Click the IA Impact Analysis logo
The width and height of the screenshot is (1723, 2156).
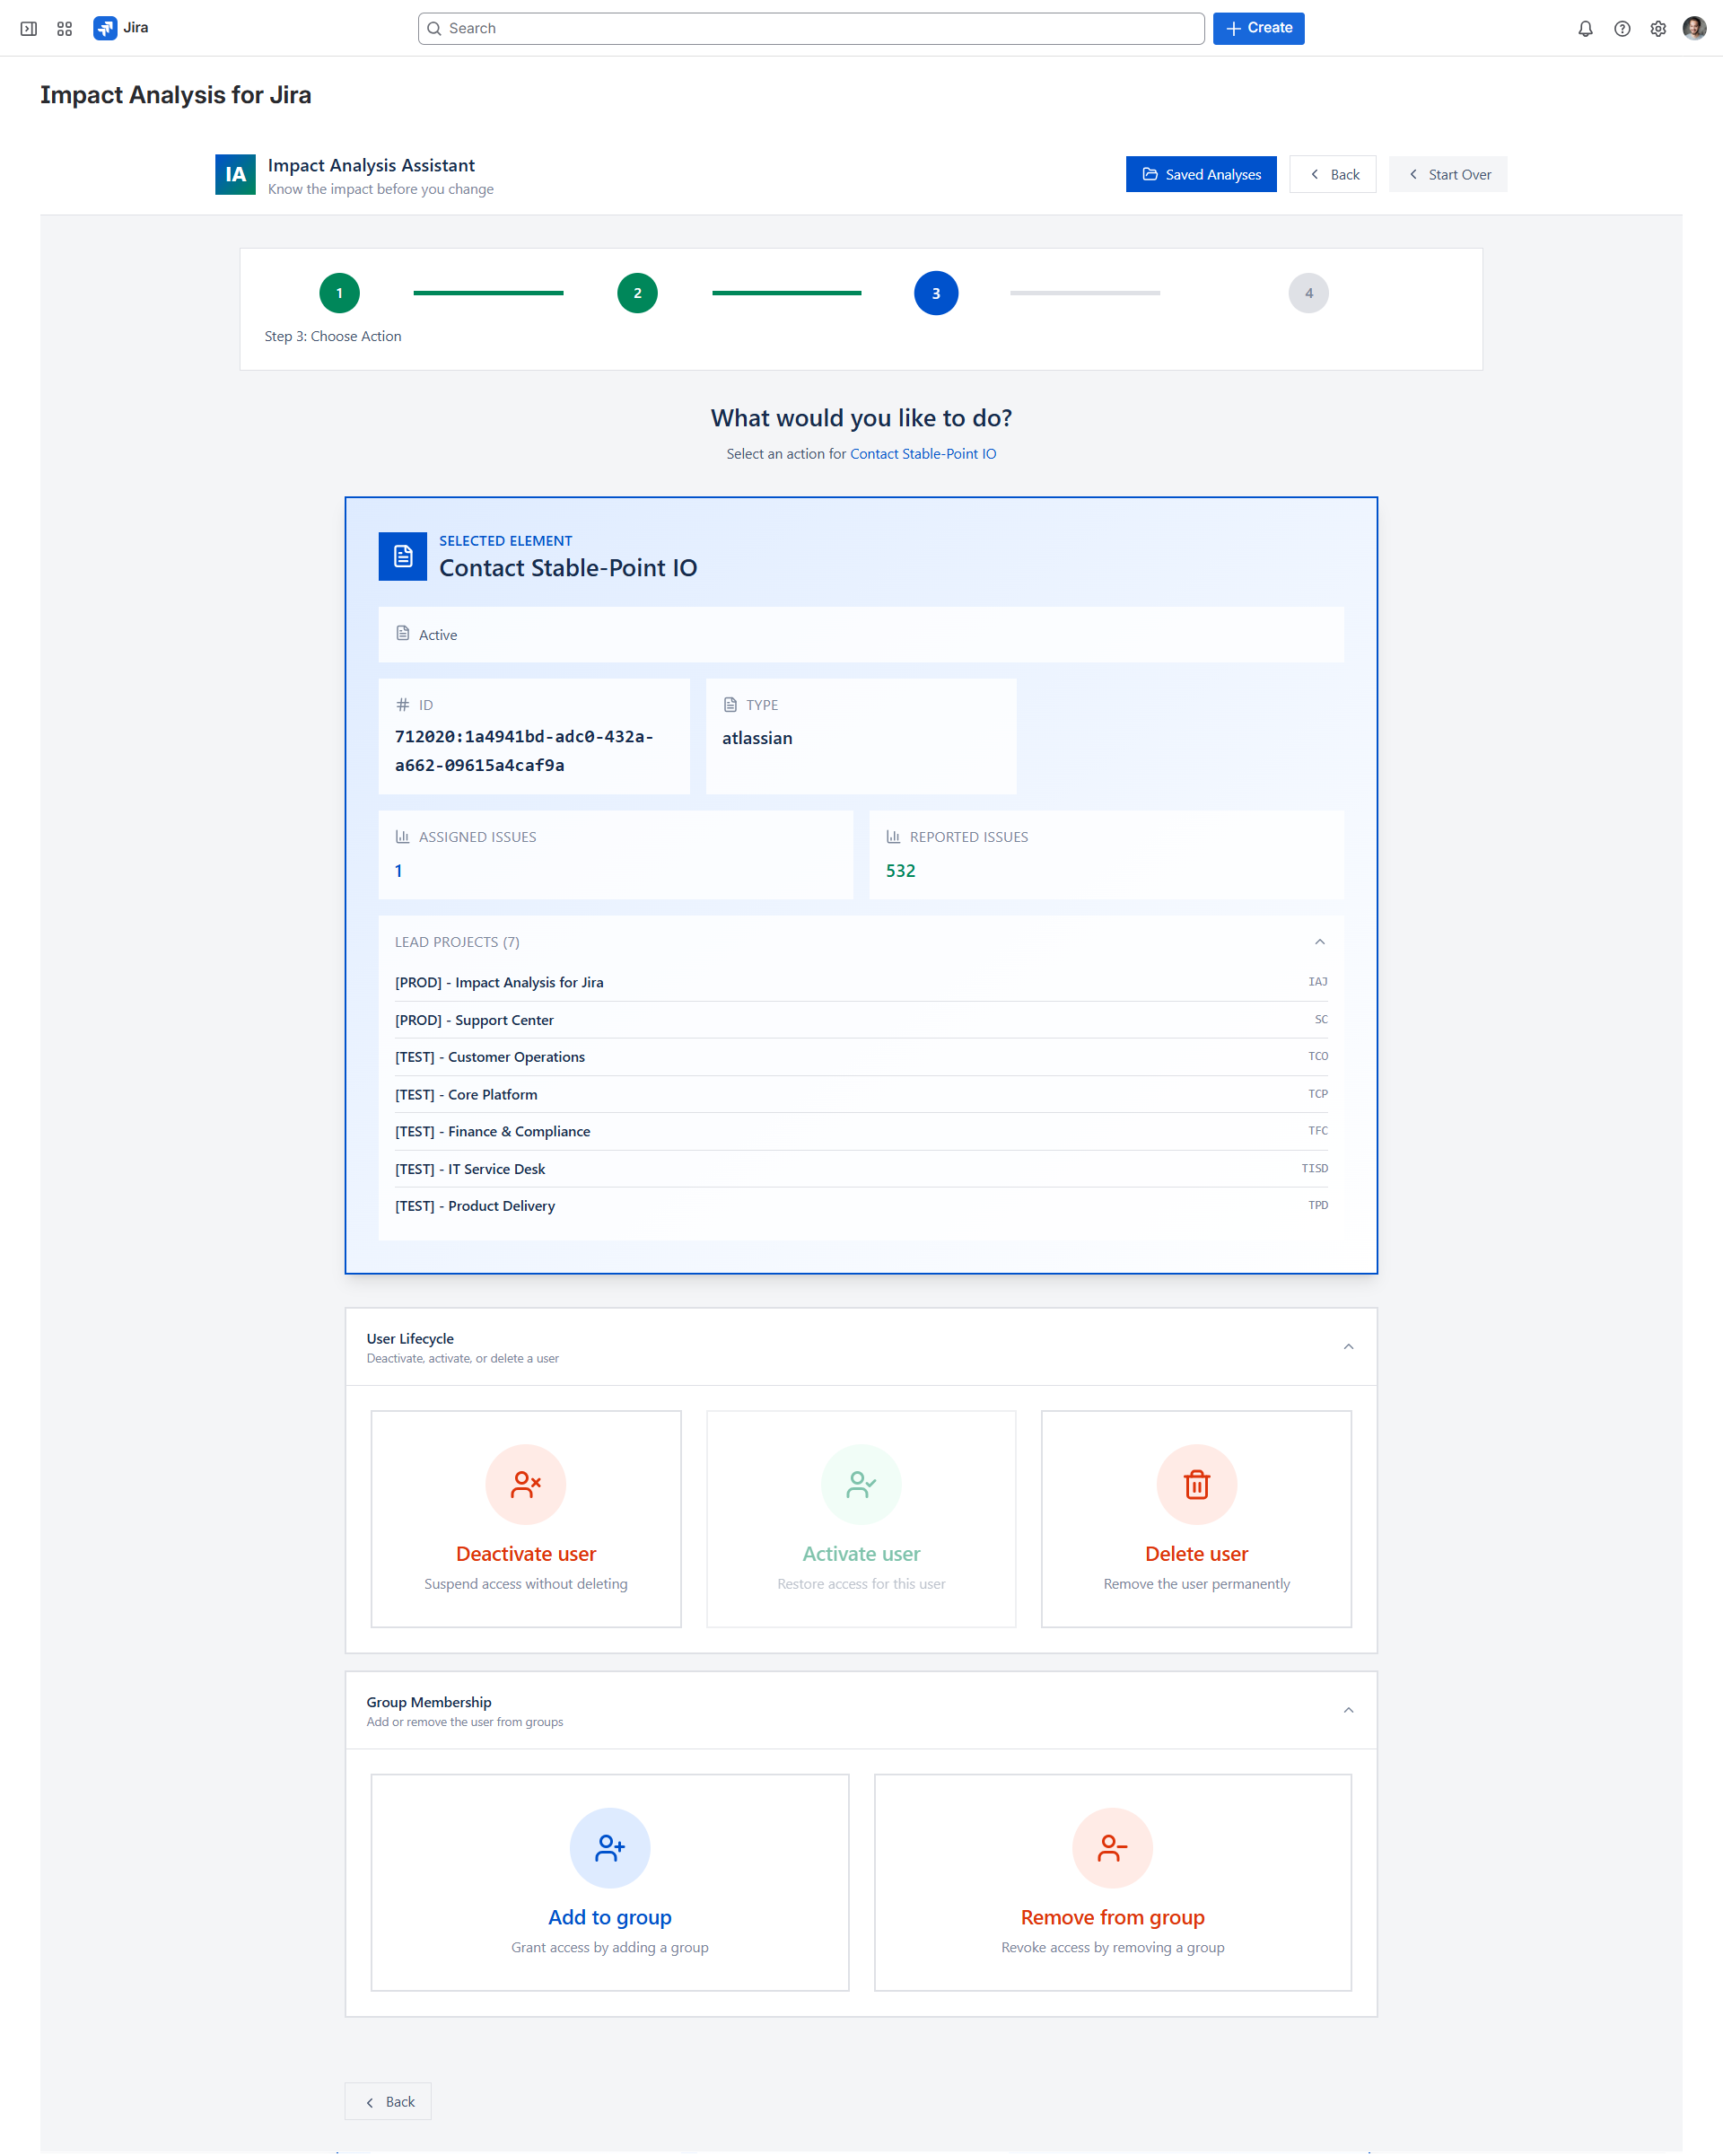[235, 175]
